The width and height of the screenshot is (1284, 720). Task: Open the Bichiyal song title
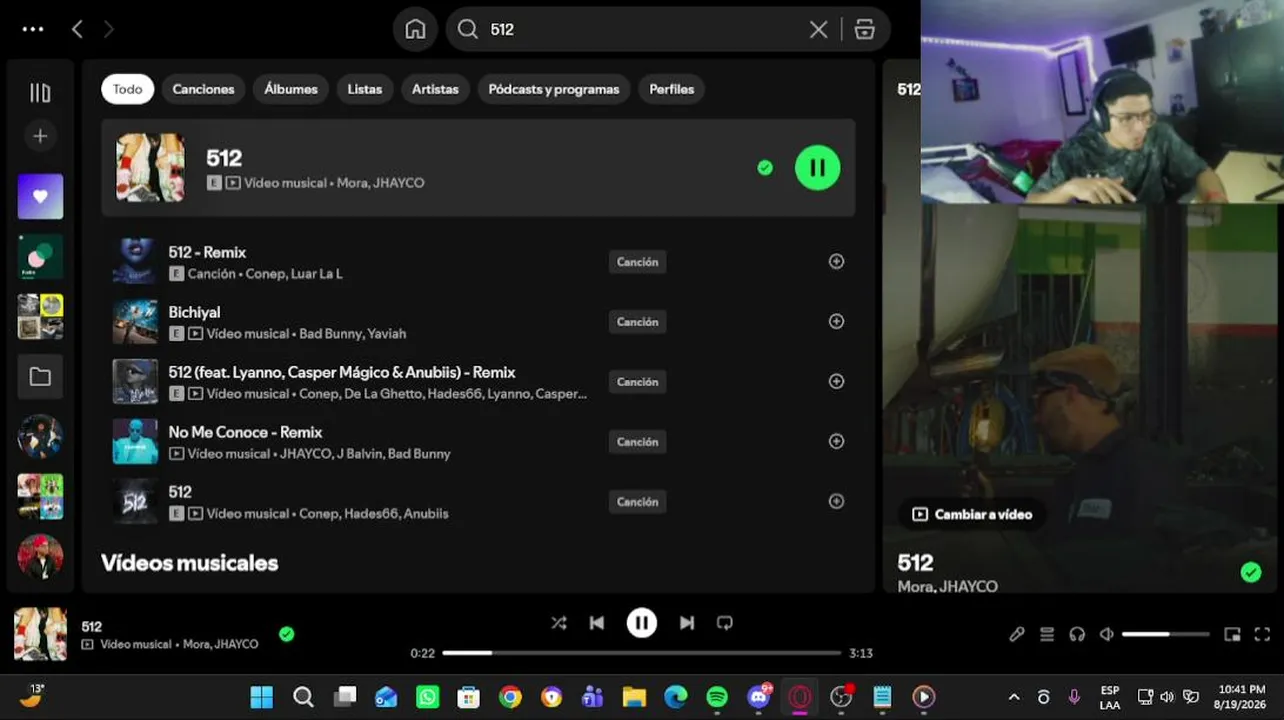tap(194, 312)
